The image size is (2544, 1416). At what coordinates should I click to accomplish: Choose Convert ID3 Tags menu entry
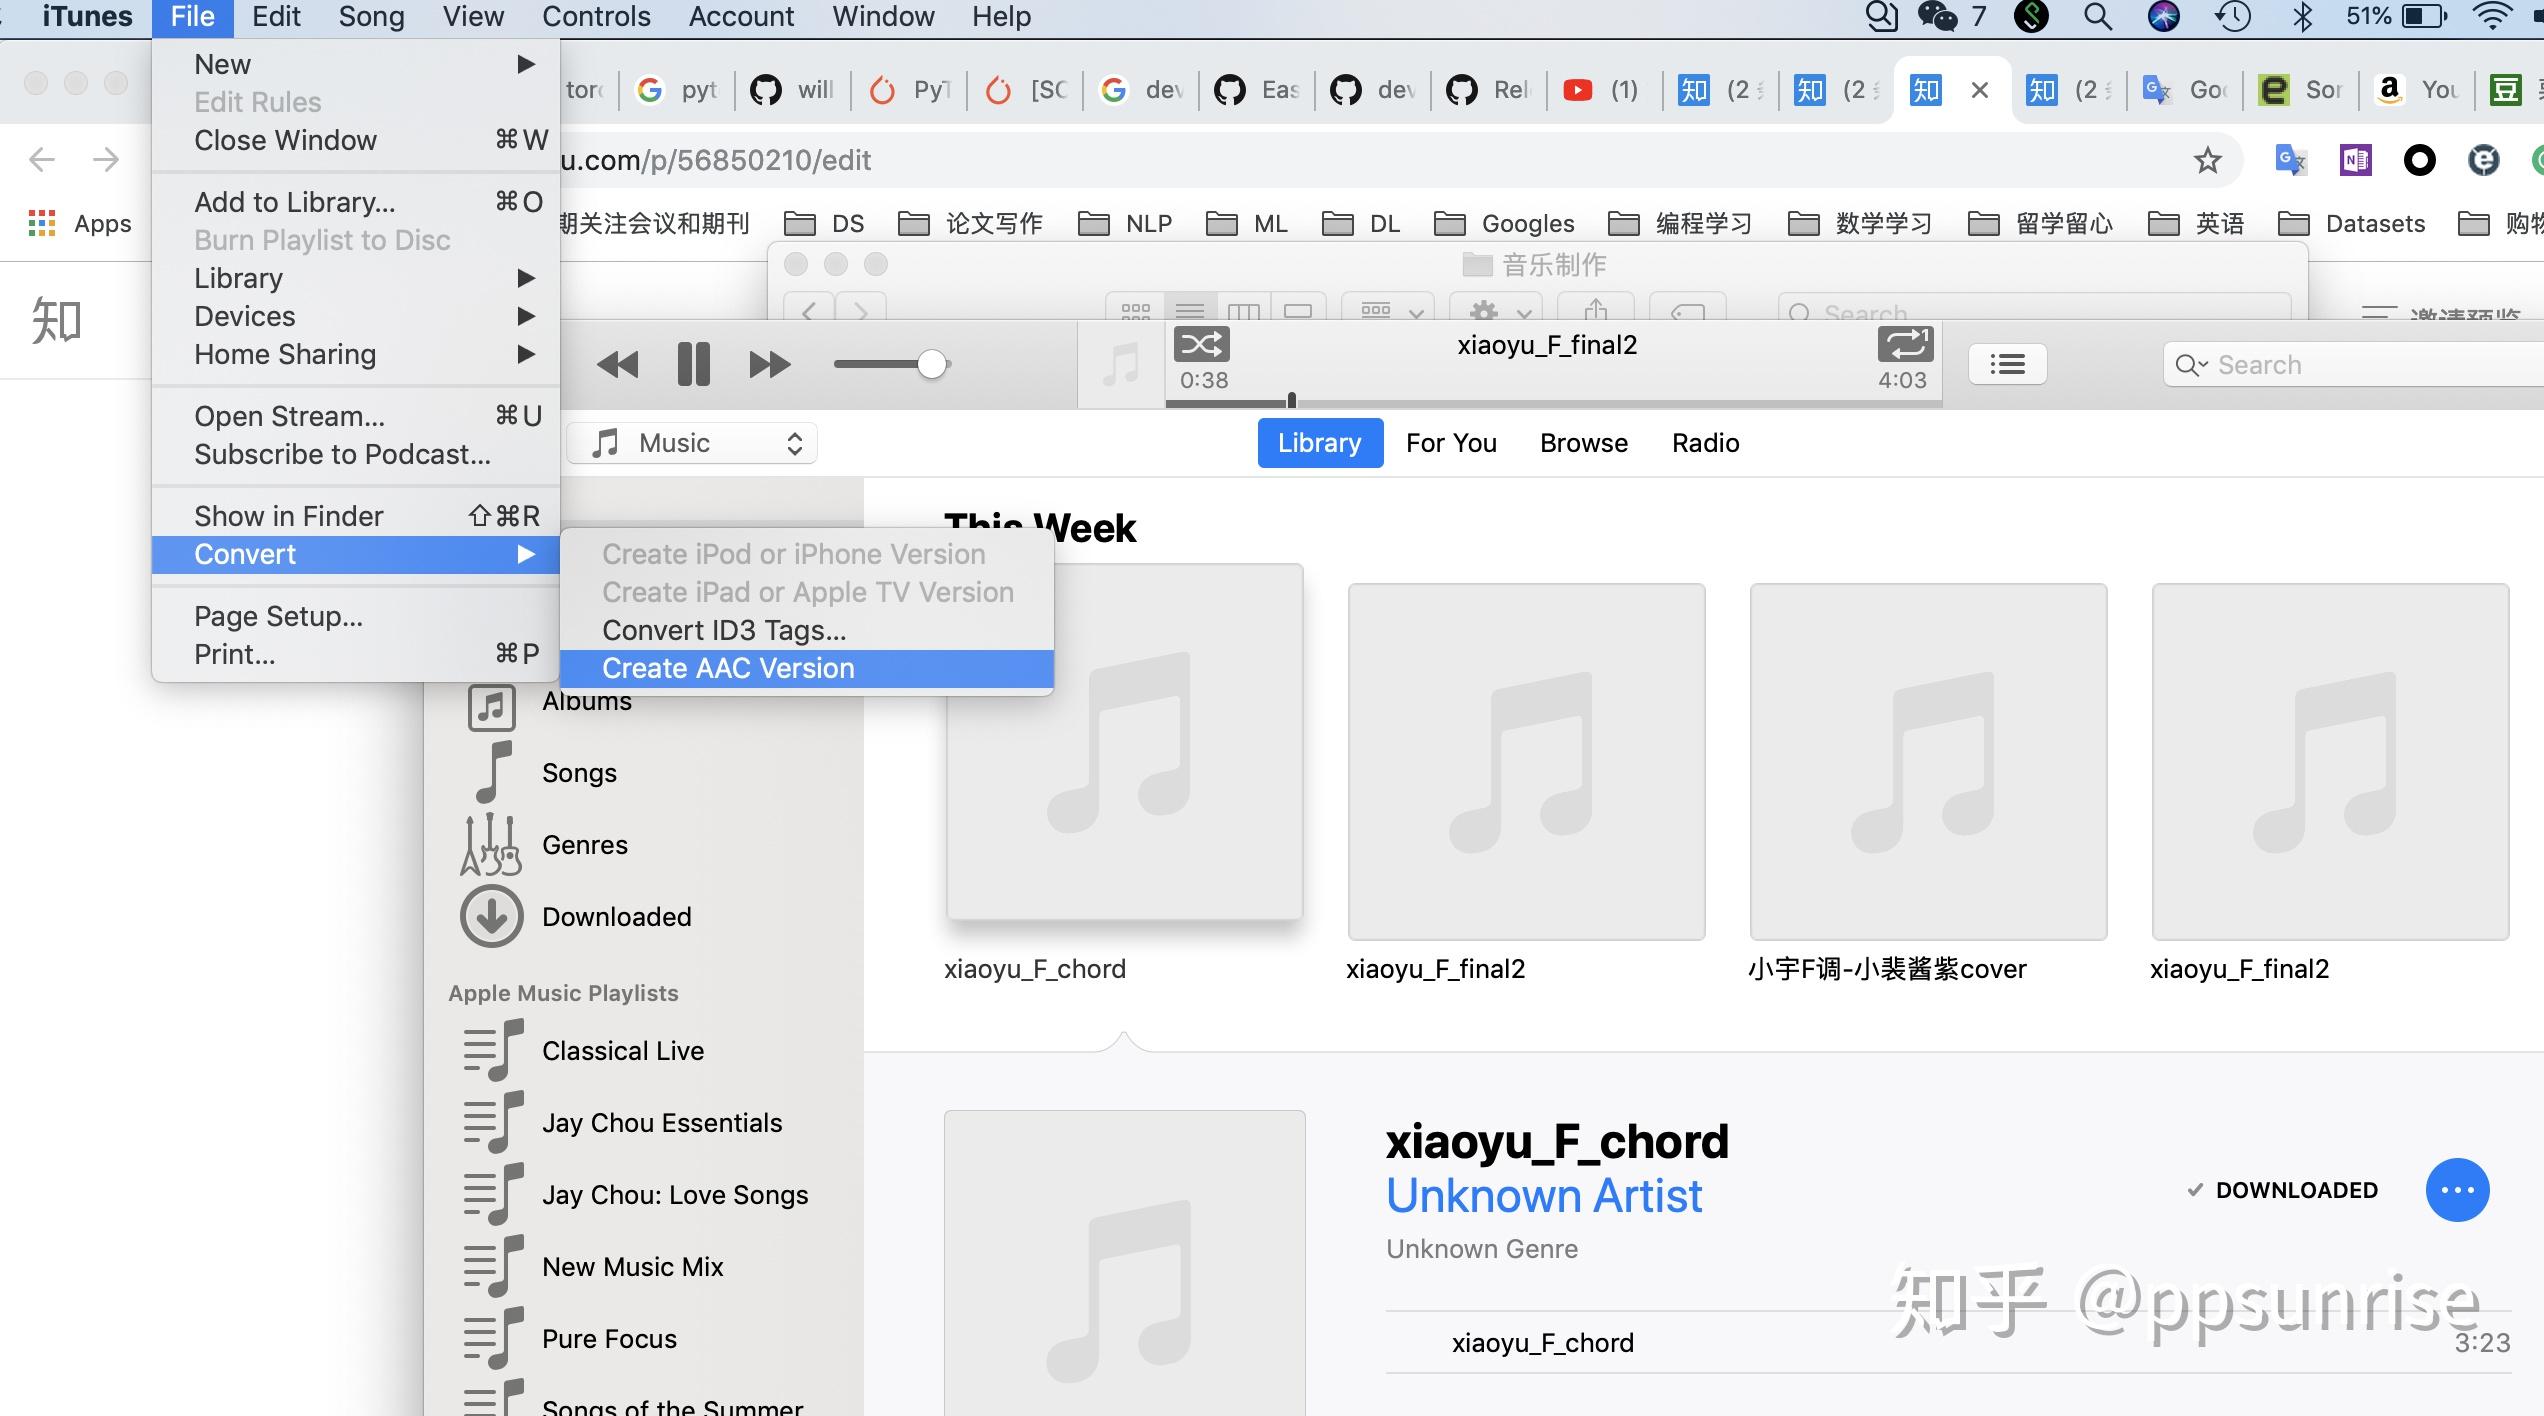click(x=807, y=630)
